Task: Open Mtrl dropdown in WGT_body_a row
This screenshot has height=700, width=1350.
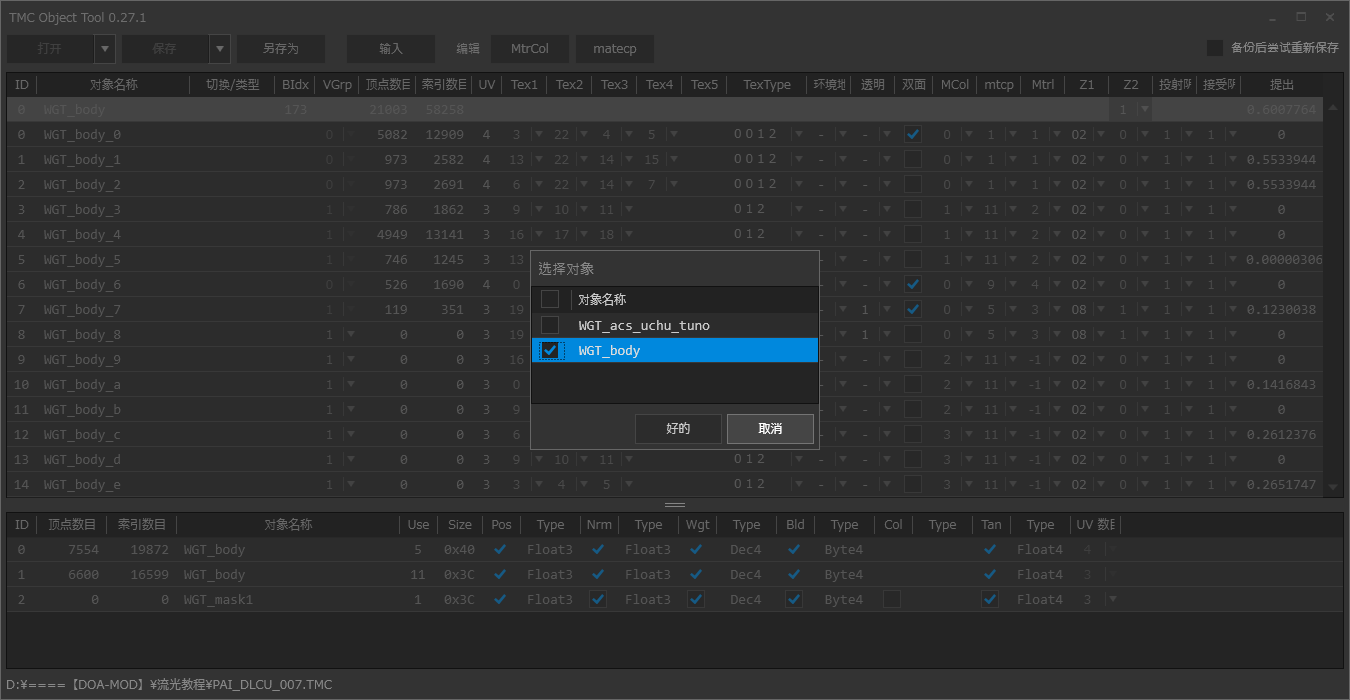Action: pyautogui.click(x=1057, y=384)
